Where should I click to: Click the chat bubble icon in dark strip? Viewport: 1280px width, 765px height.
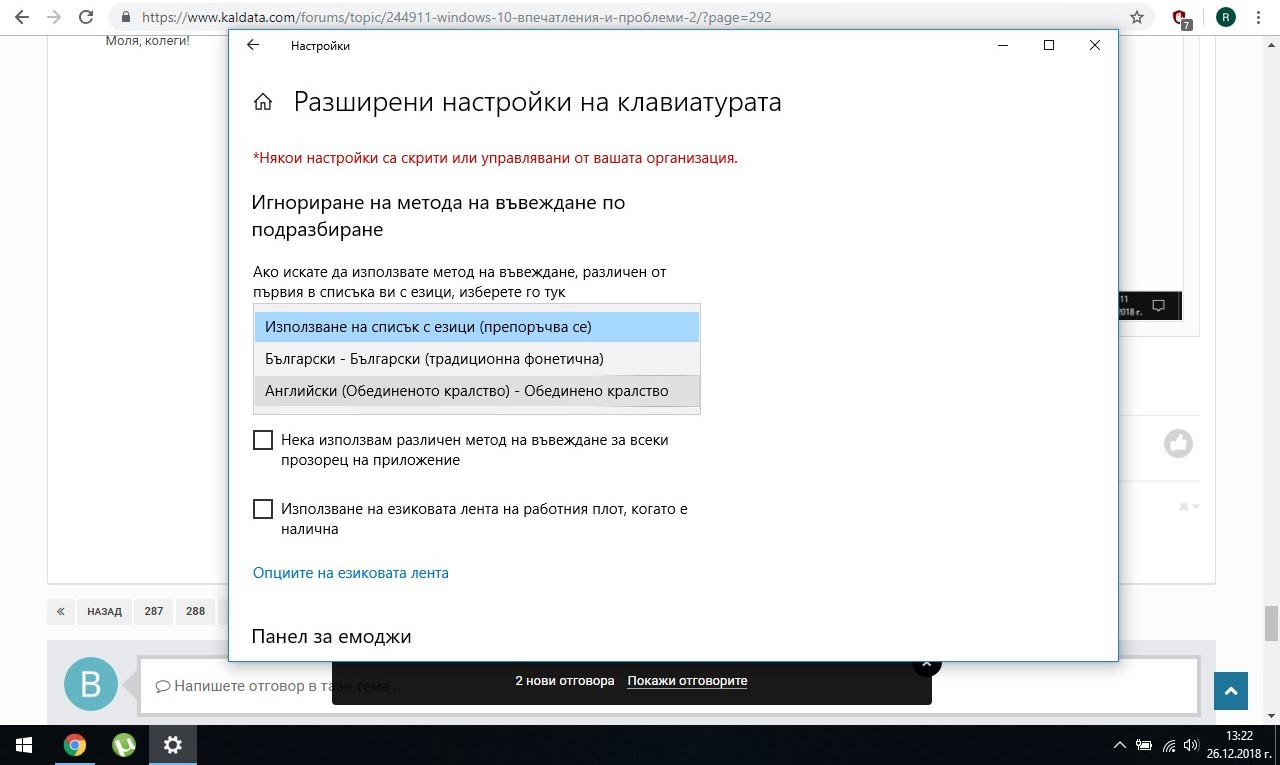point(1159,305)
